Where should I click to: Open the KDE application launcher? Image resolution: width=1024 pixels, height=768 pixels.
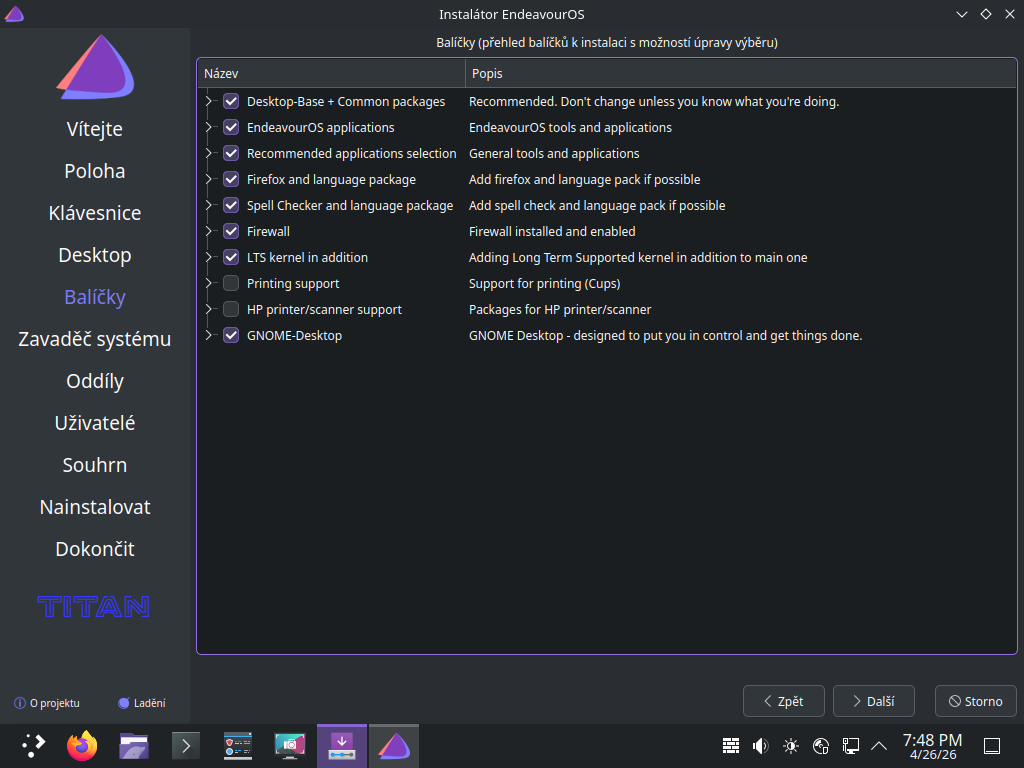pos(33,745)
